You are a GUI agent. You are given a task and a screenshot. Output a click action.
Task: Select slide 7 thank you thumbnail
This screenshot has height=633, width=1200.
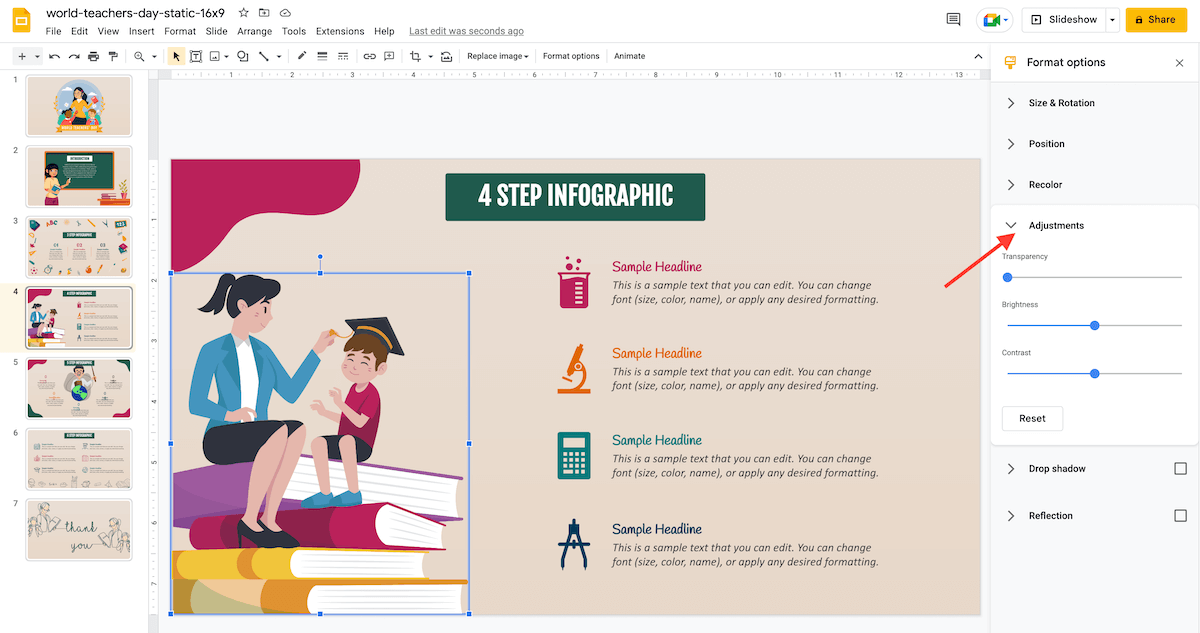click(79, 529)
